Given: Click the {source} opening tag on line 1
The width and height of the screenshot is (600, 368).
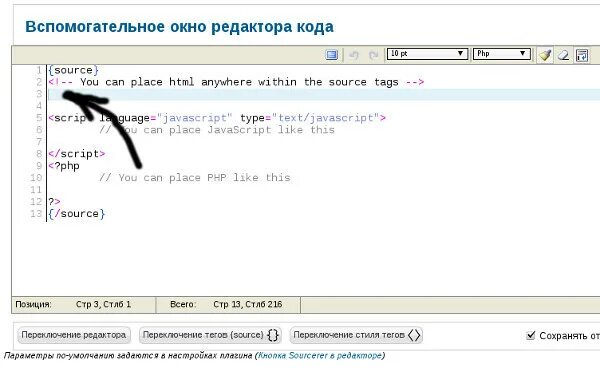Looking at the screenshot, I should (73, 70).
